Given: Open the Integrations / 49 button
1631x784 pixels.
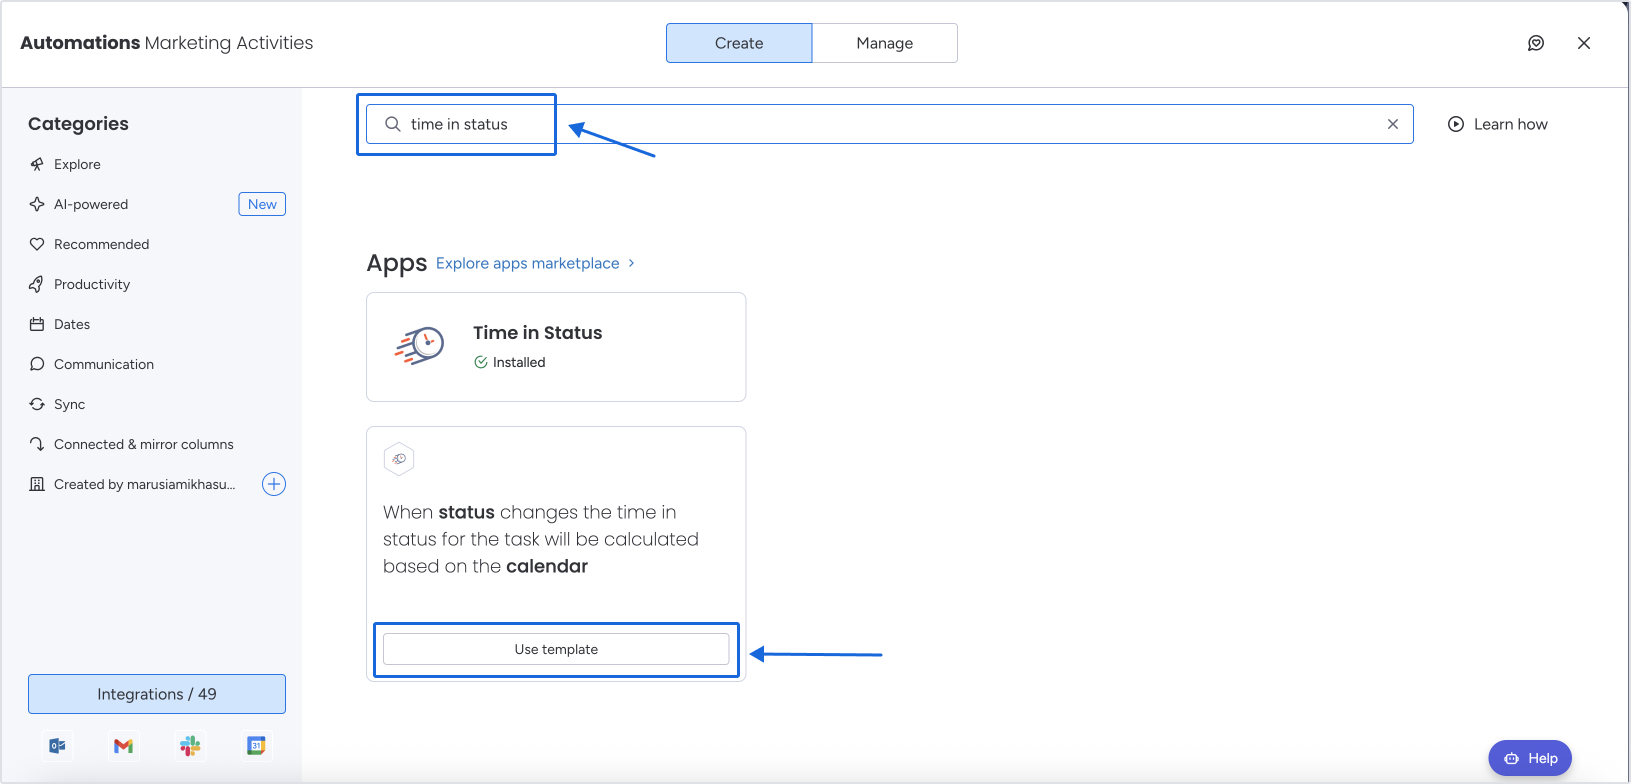Looking at the screenshot, I should 157,694.
